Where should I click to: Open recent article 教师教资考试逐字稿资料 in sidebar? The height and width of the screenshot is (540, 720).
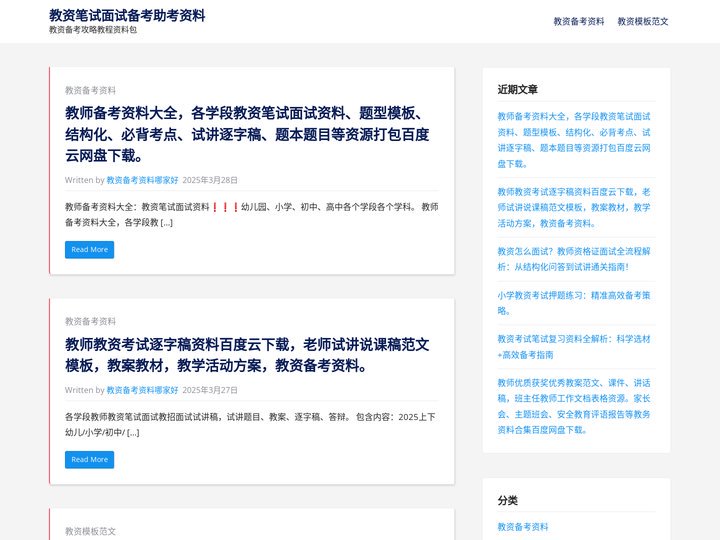coord(574,208)
